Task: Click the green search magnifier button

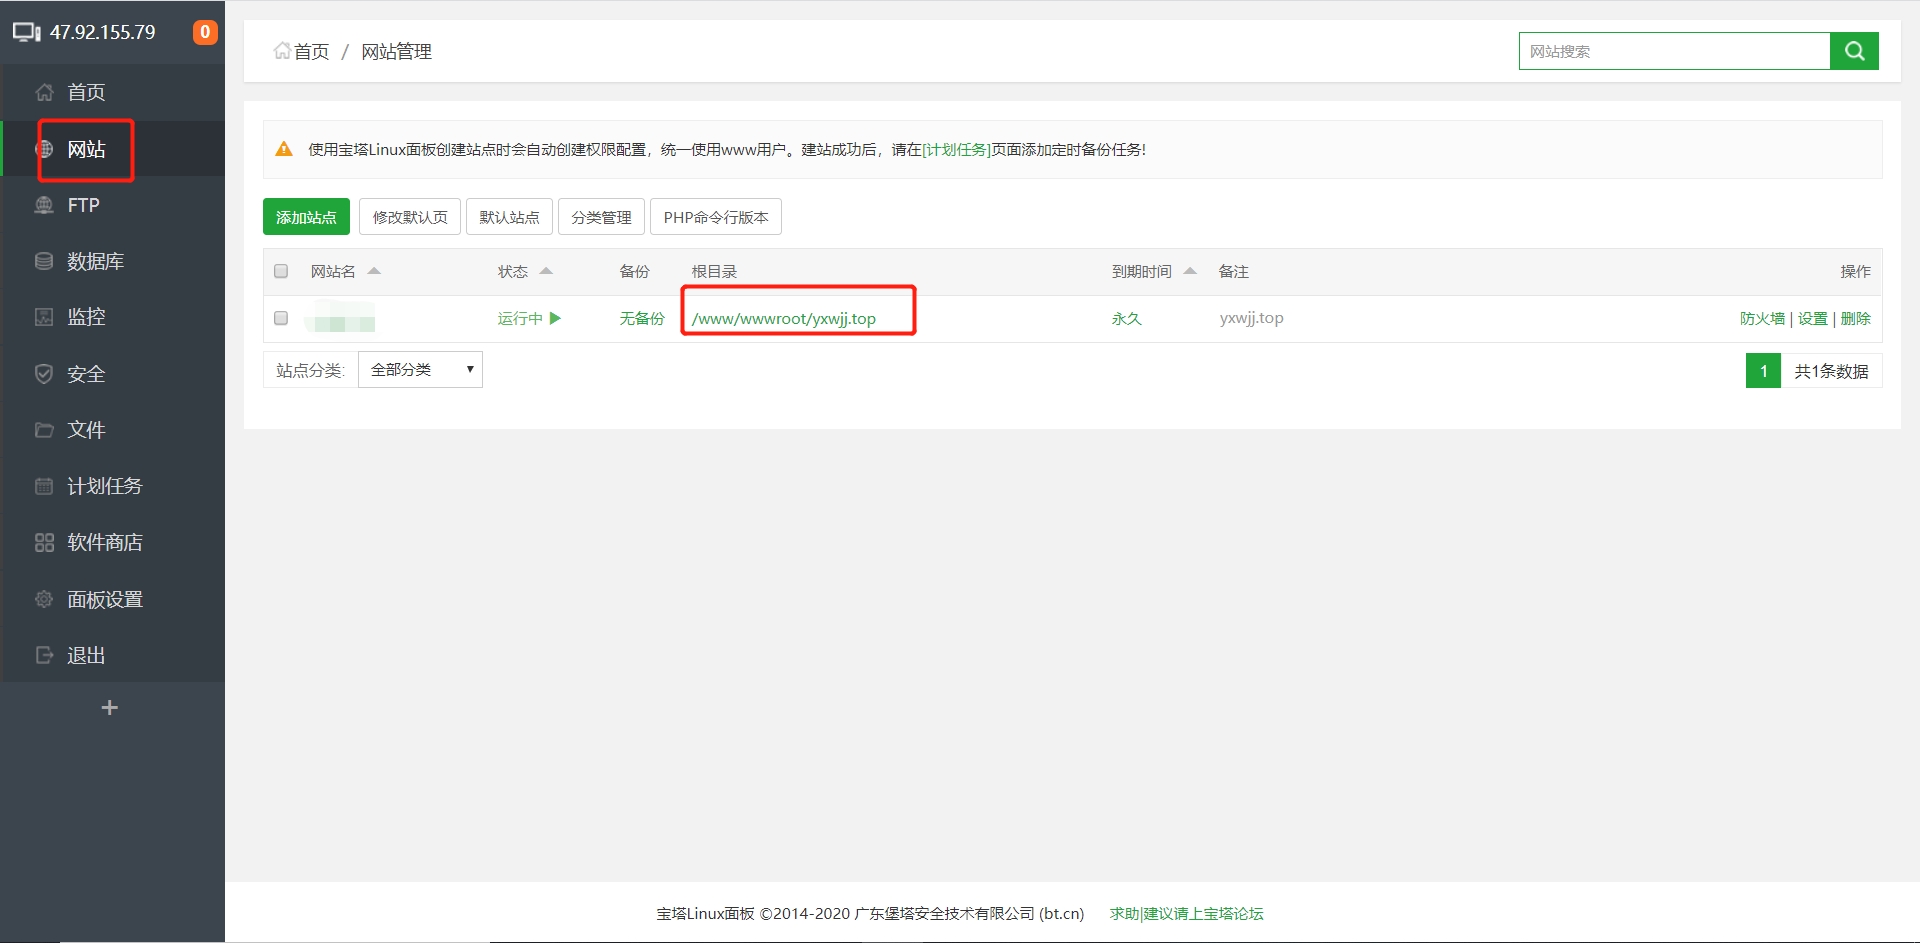Action: [1854, 51]
